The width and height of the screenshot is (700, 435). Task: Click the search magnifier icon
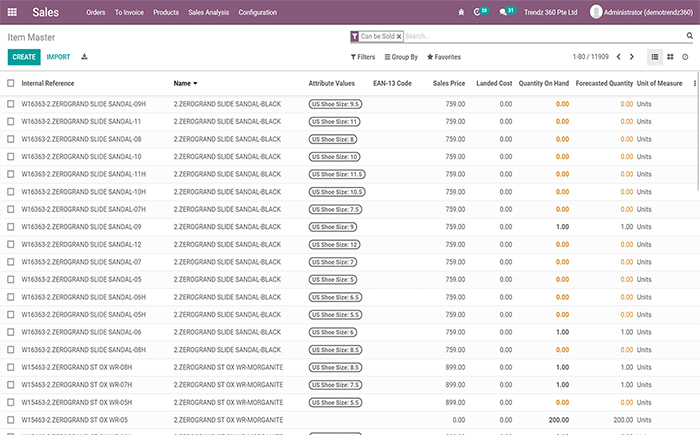point(690,35)
